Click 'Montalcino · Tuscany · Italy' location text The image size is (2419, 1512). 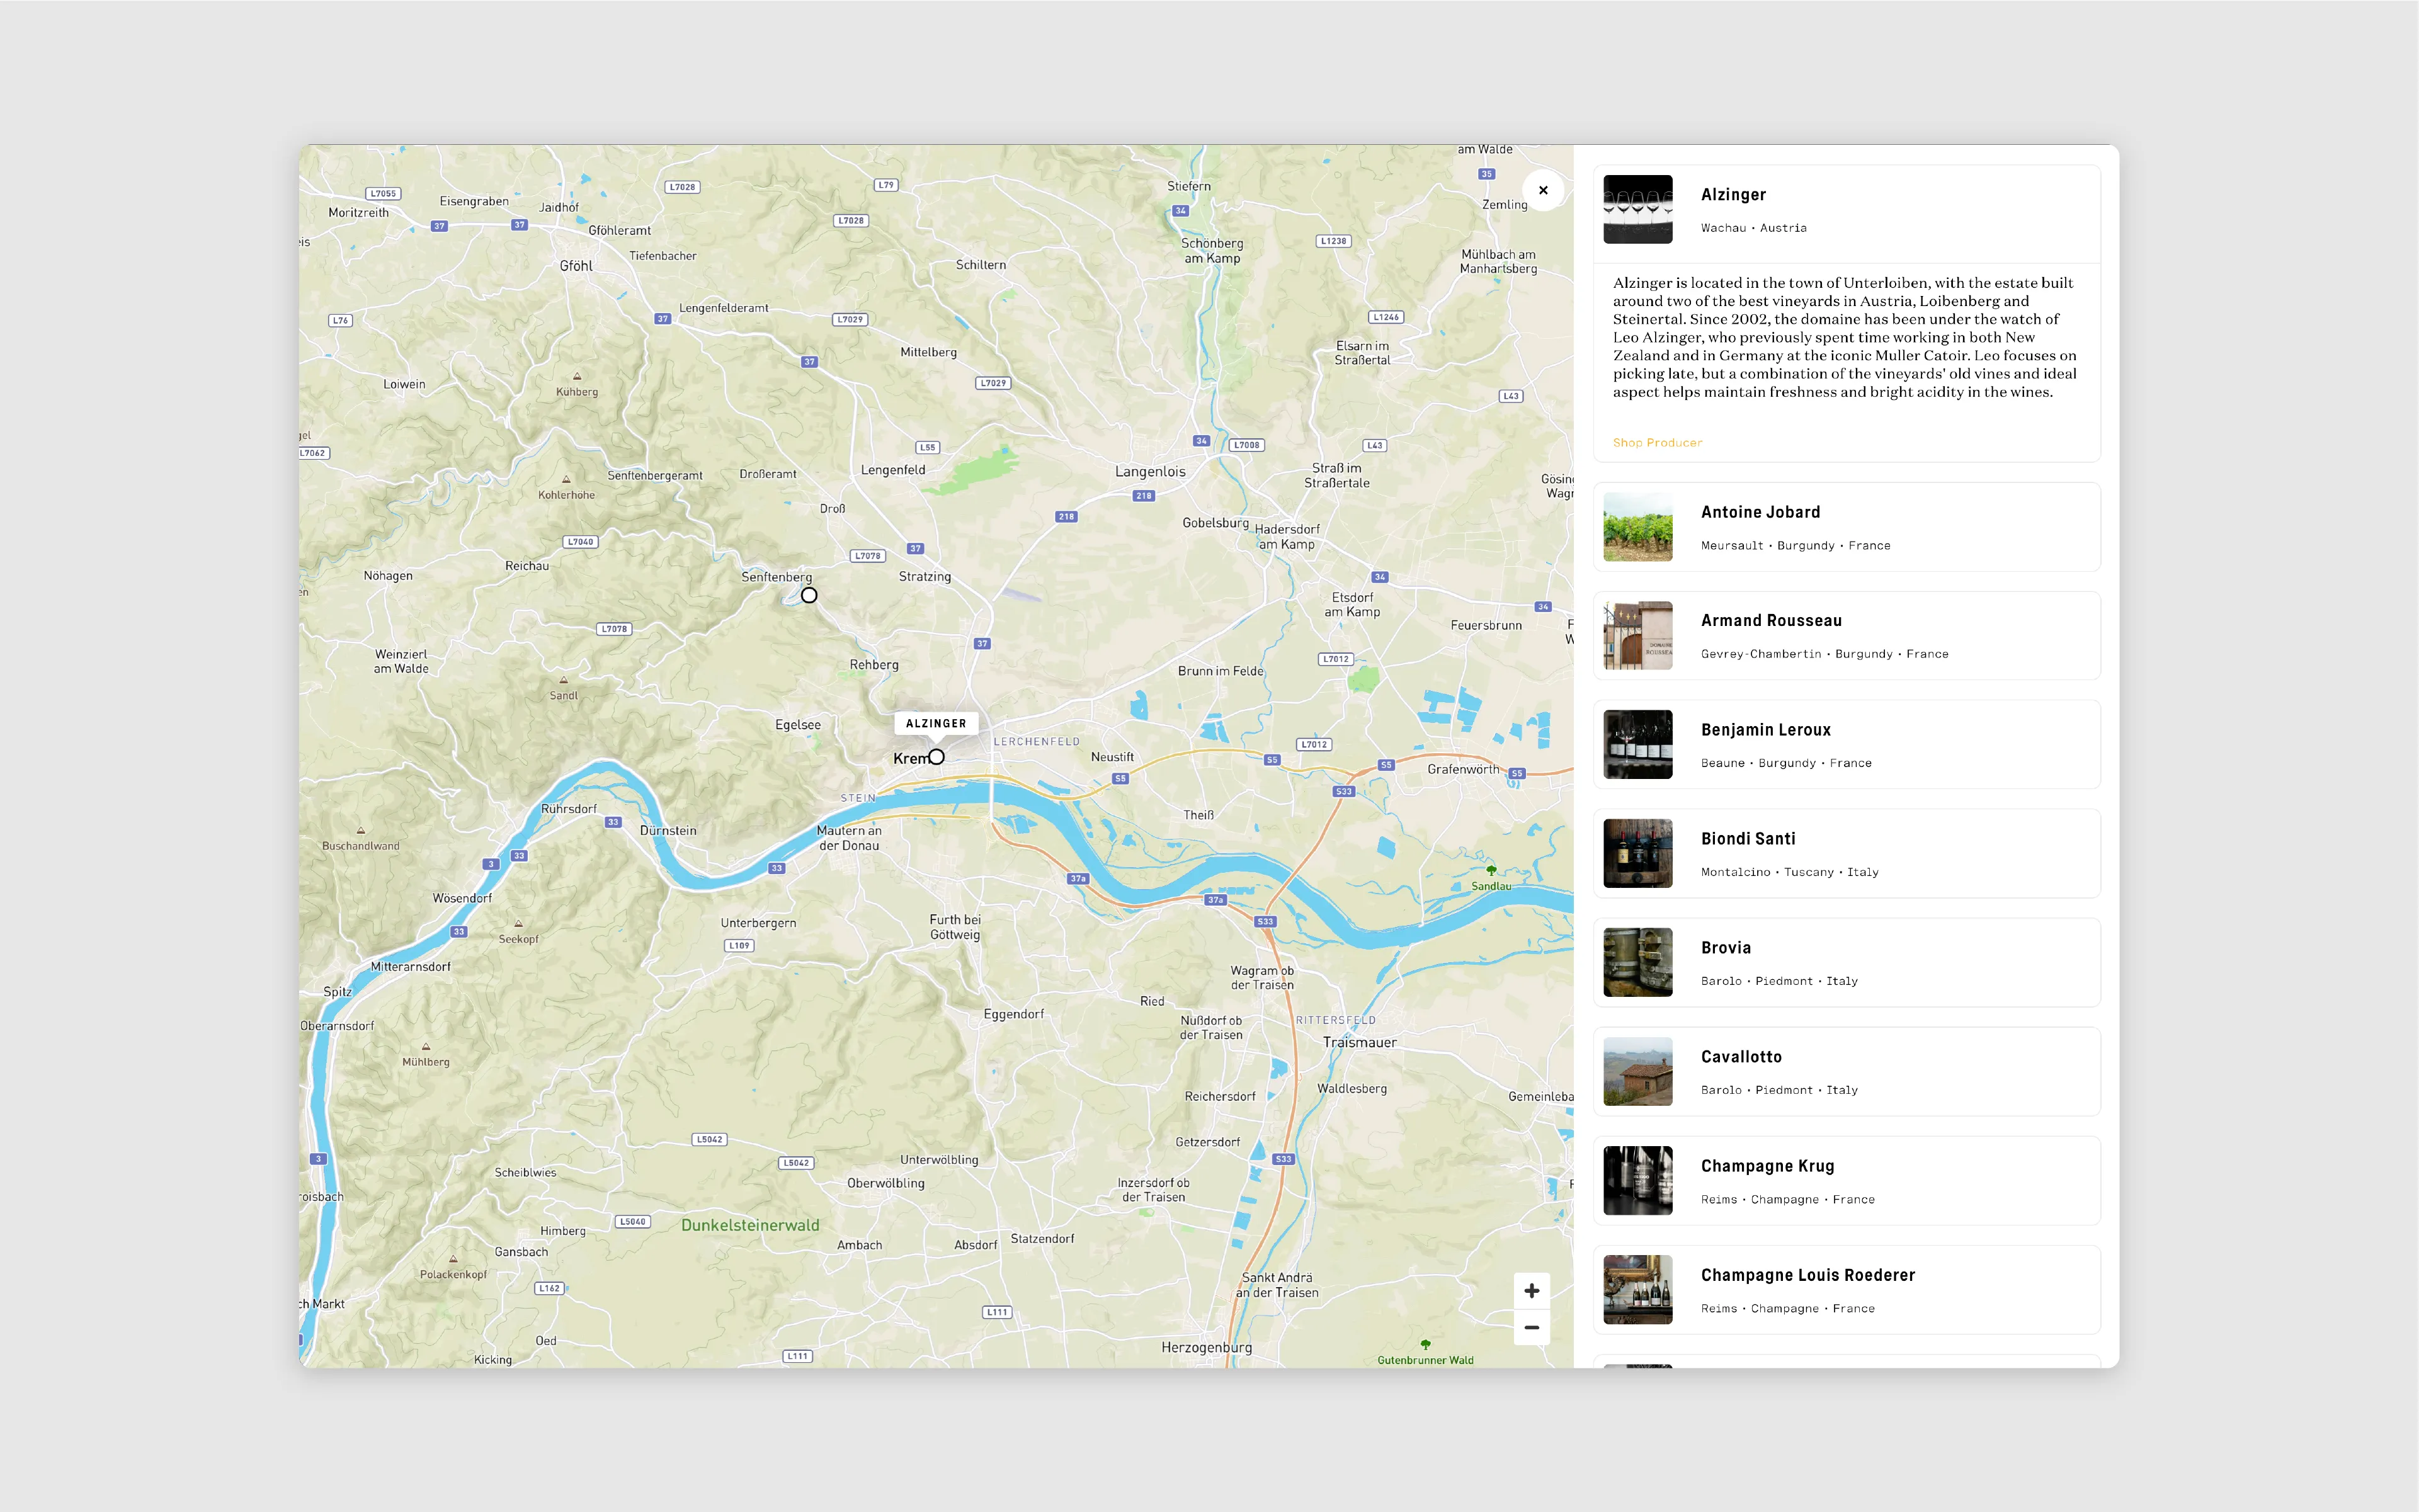[x=1789, y=872]
